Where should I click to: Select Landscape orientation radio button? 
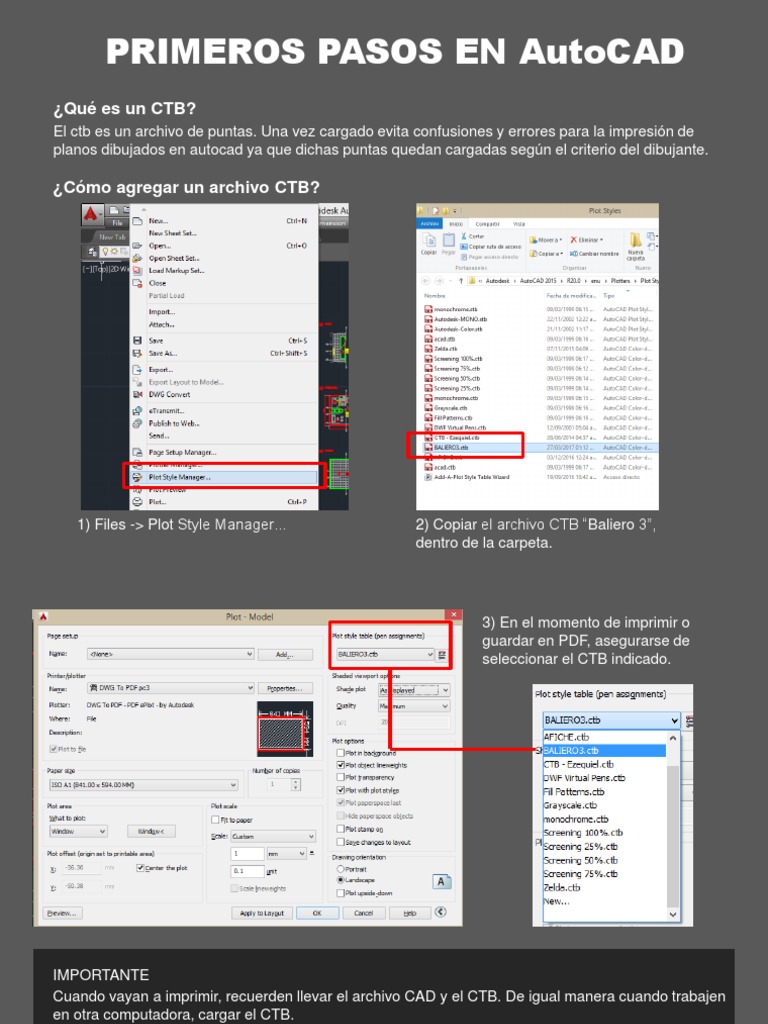[x=340, y=880]
